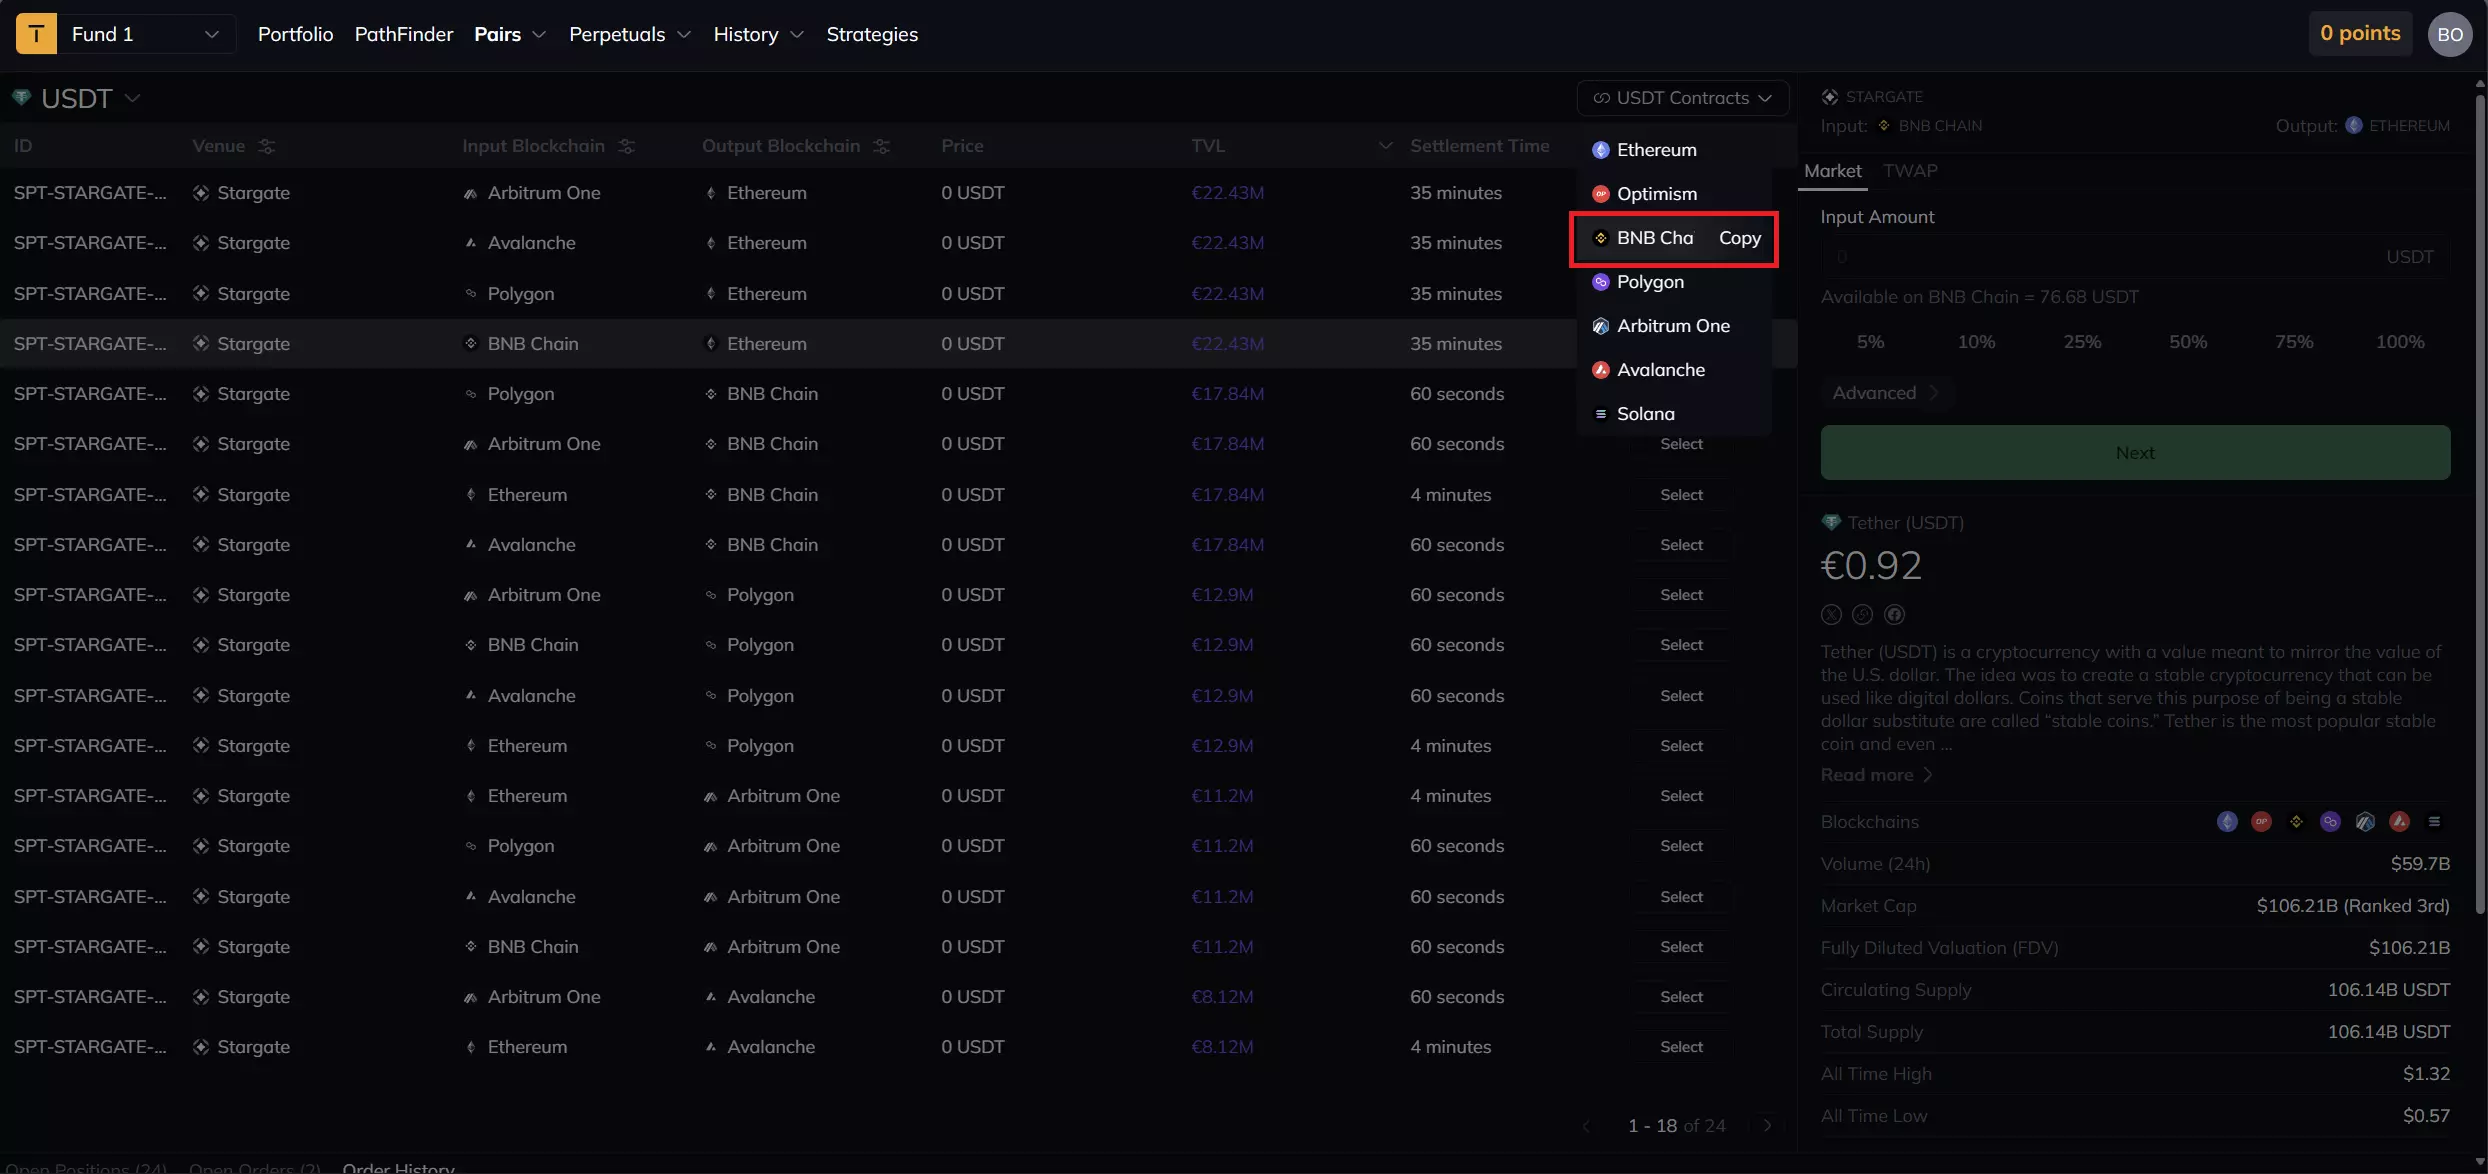Screen dimensions: 2488x1174
Task: Open the BO user avatar menu
Action: (2449, 34)
